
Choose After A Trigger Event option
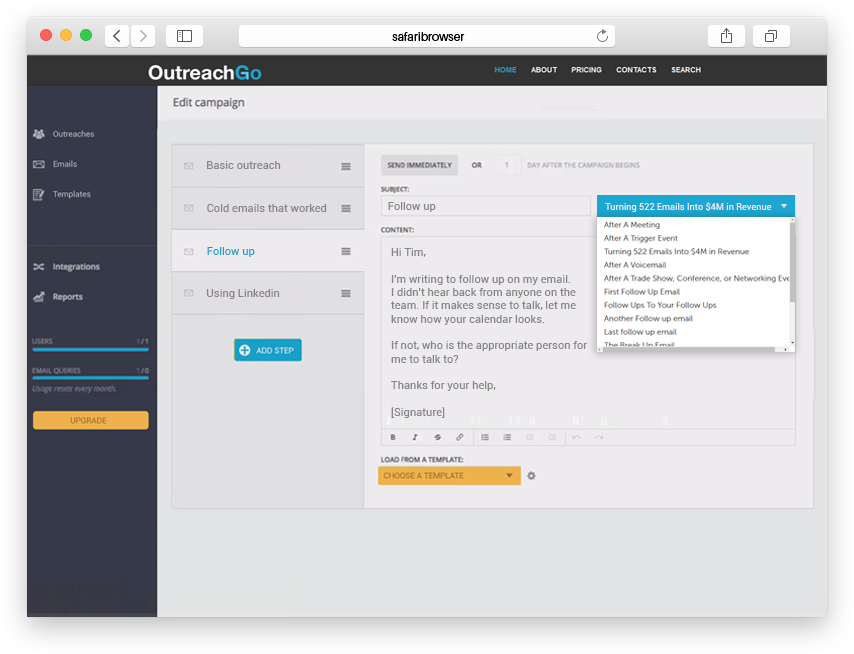640,238
